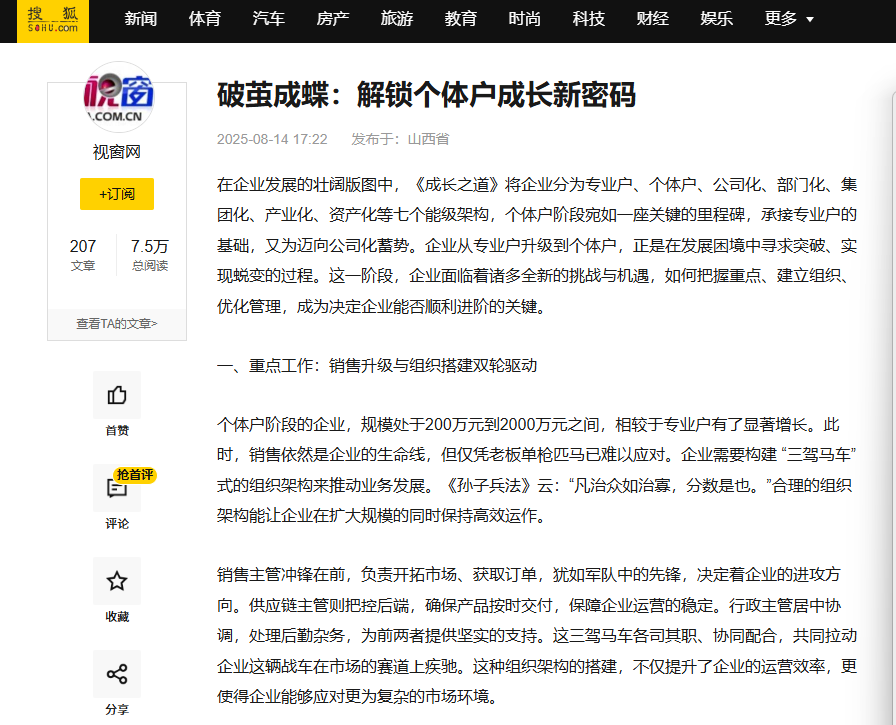Image resolution: width=896 pixels, height=725 pixels.
Task: Select the 娱乐 channel
Action: [717, 18]
